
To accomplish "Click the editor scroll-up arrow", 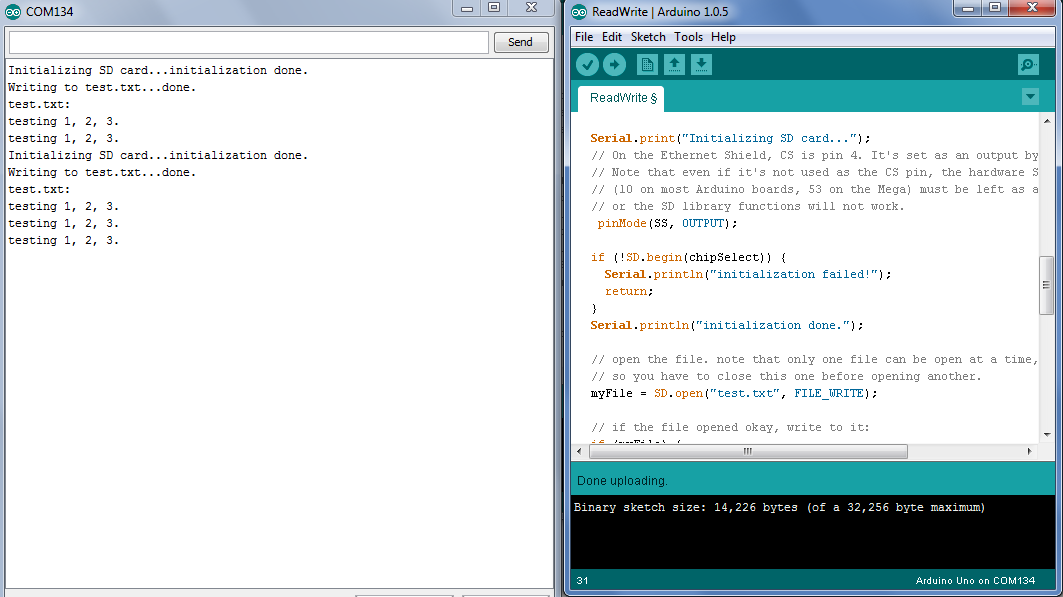I will tap(1047, 121).
